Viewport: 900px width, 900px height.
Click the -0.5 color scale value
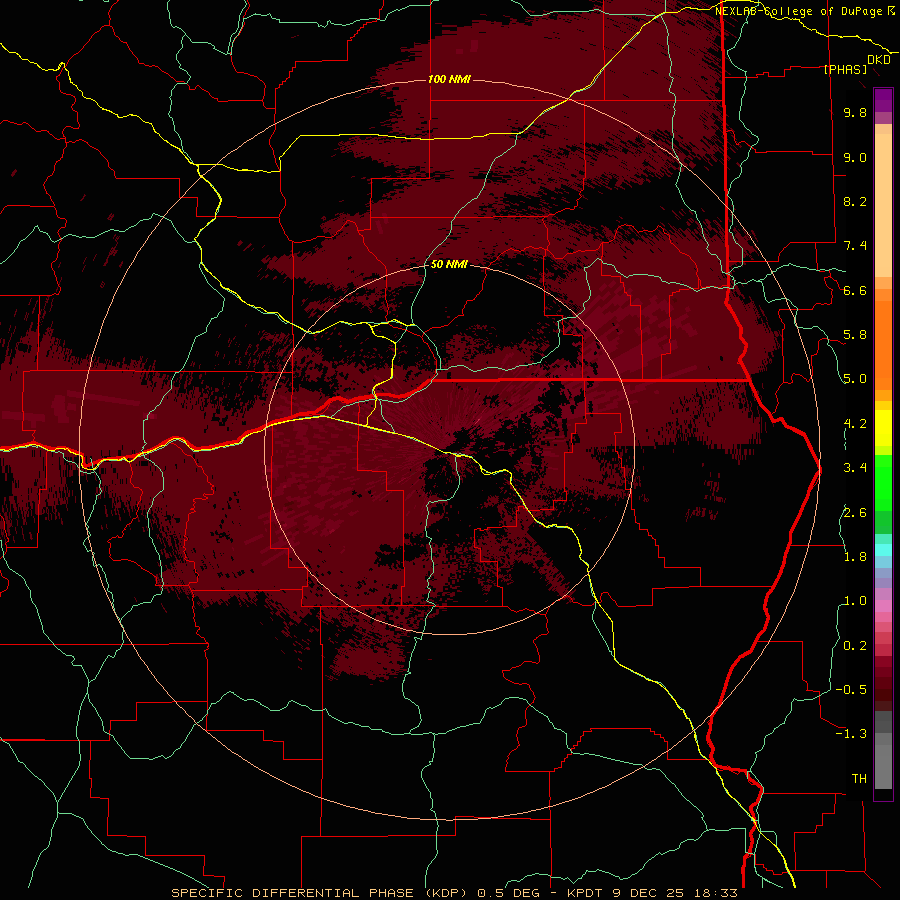(851, 690)
